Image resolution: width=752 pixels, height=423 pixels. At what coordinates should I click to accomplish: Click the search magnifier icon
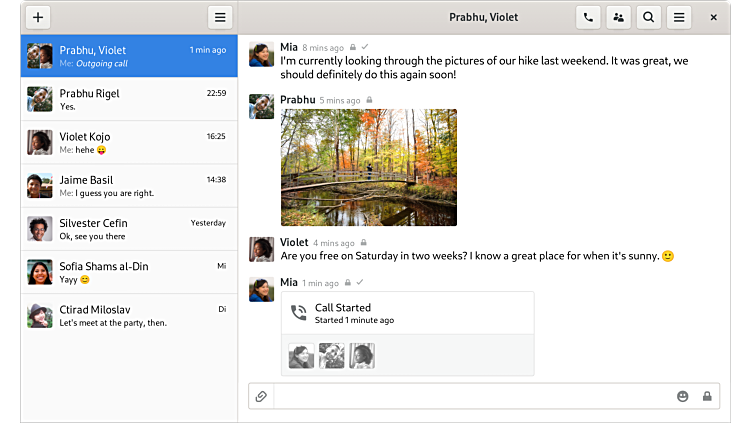click(649, 17)
